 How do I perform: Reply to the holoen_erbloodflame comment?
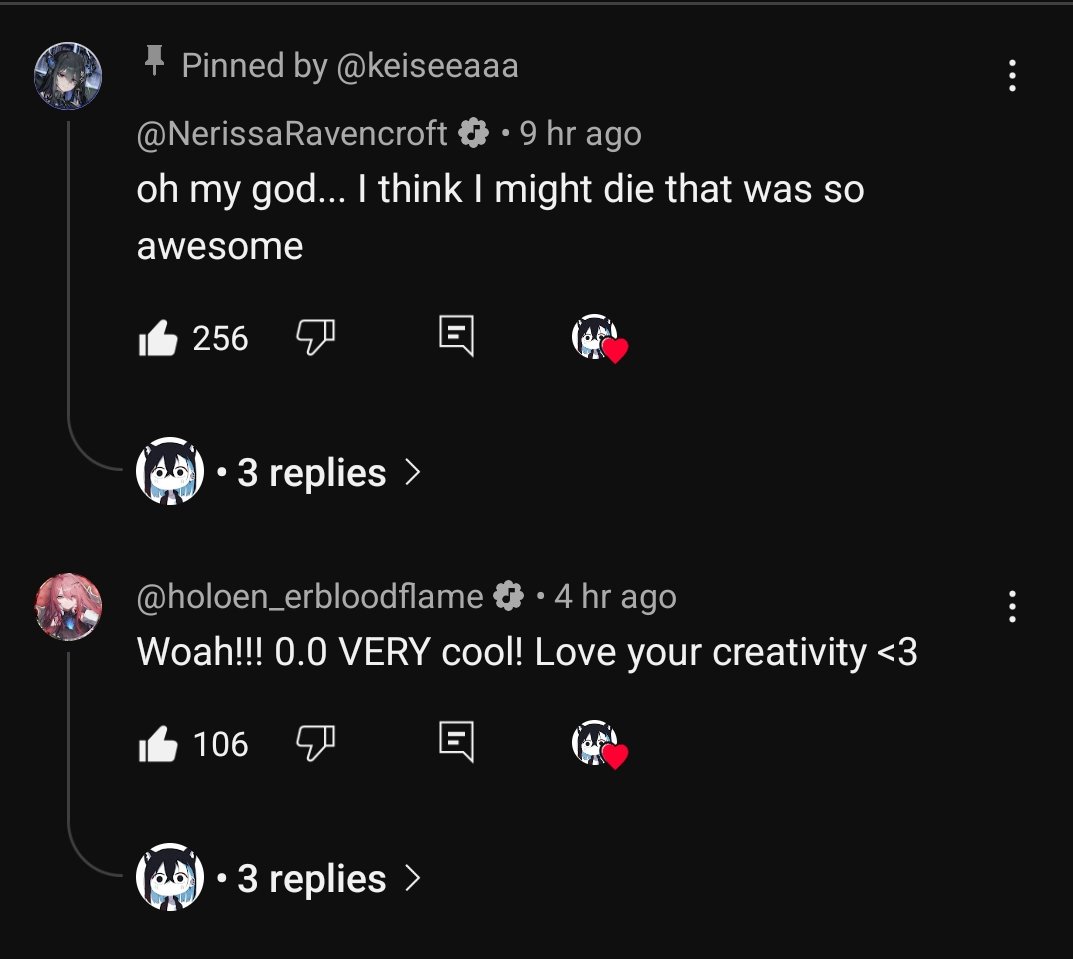(457, 744)
